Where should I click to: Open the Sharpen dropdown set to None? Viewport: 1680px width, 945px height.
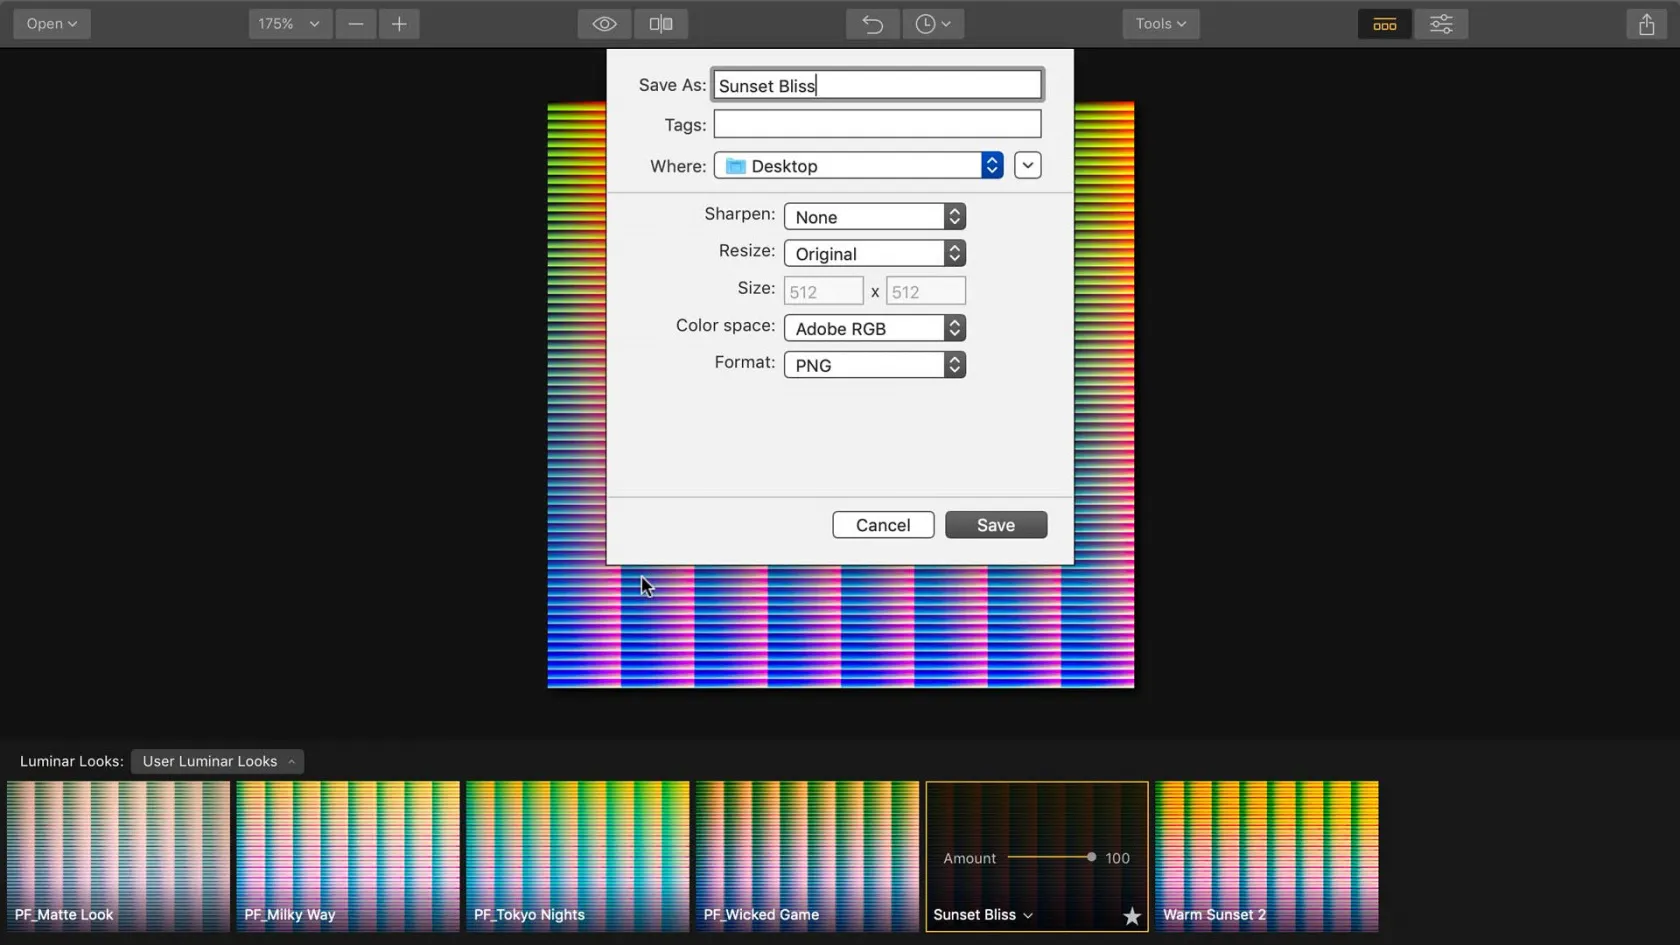pyautogui.click(x=874, y=217)
